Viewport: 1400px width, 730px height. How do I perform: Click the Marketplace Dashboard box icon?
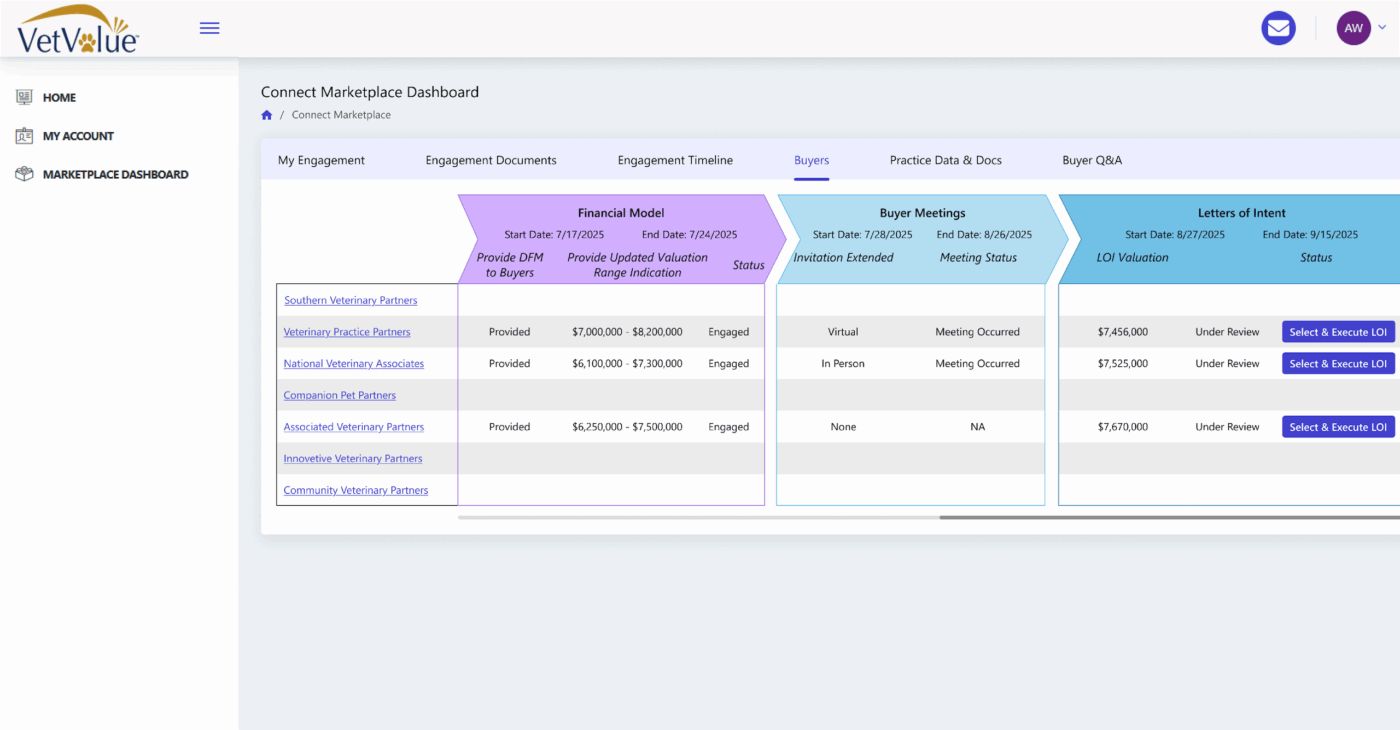[25, 174]
